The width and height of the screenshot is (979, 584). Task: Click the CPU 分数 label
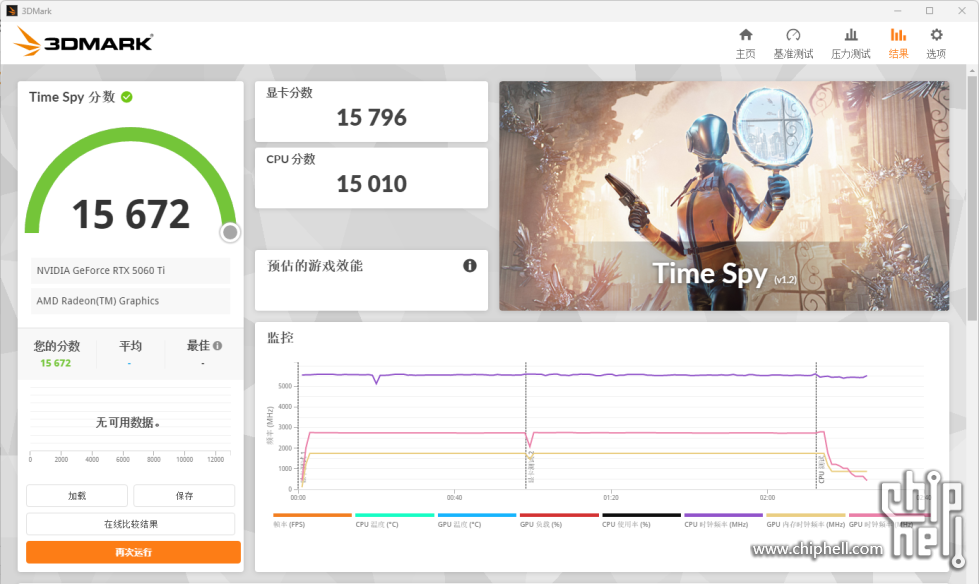(291, 159)
